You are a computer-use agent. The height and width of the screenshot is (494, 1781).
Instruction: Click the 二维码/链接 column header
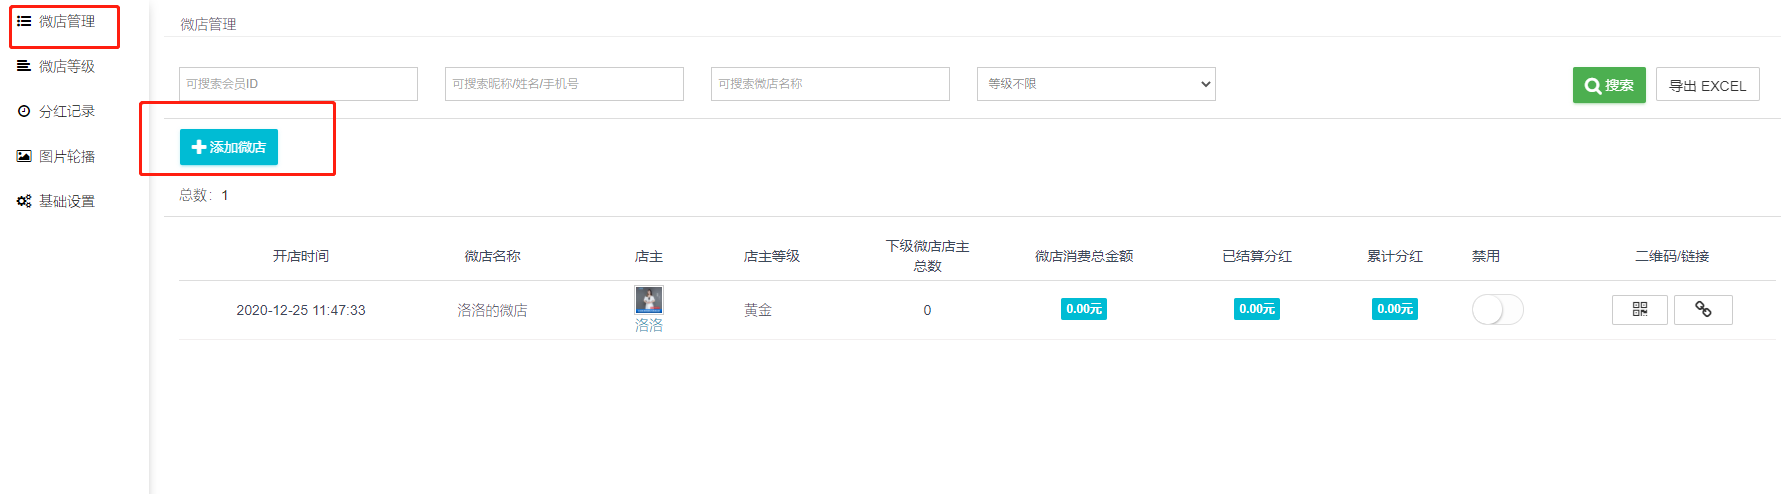point(1672,256)
